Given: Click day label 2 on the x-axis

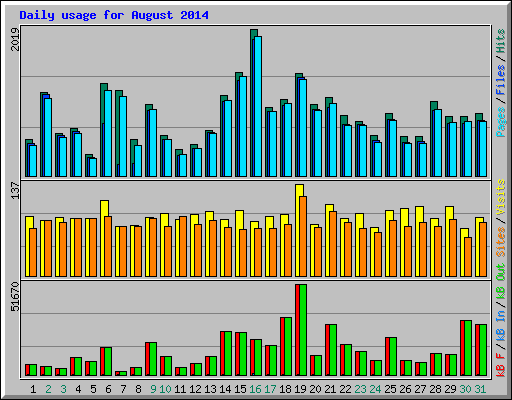Looking at the screenshot, I should (x=48, y=389).
